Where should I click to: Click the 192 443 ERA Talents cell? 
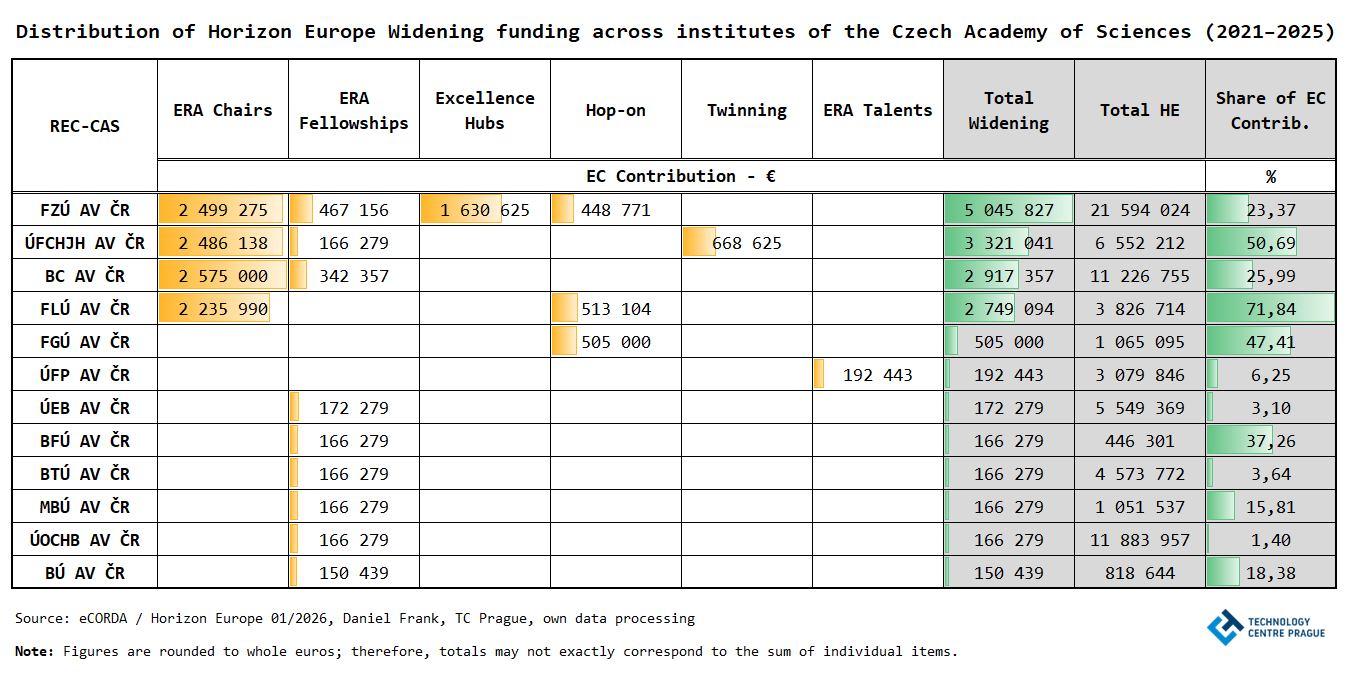pos(878,375)
